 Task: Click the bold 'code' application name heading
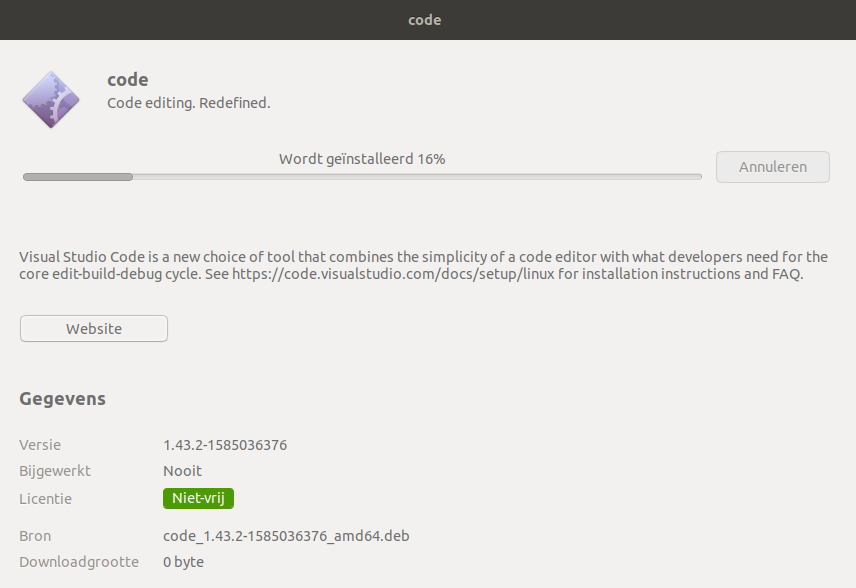click(128, 80)
